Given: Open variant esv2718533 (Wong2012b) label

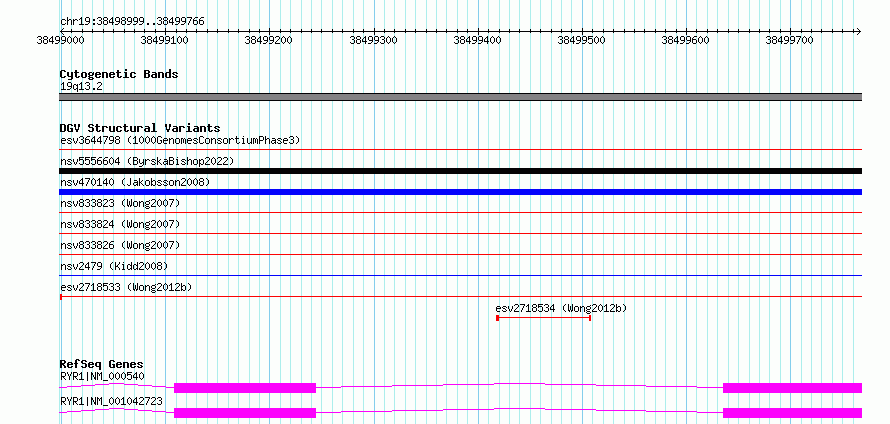Looking at the screenshot, I should click(x=126, y=287).
